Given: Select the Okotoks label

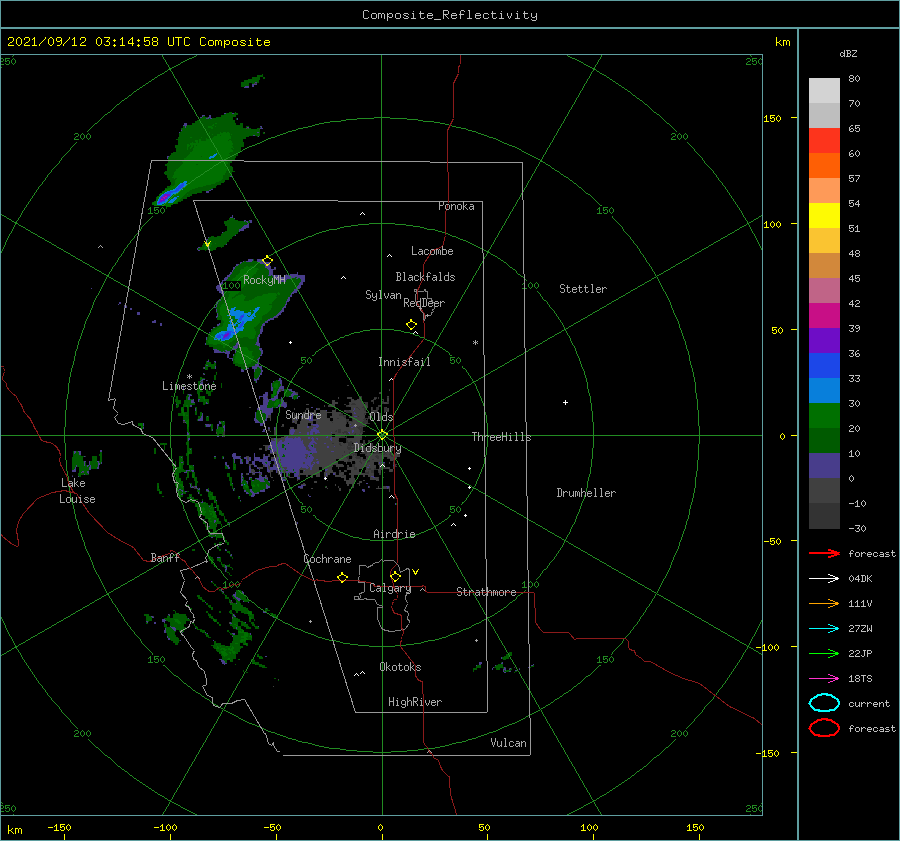Looking at the screenshot, I should coord(400,667).
